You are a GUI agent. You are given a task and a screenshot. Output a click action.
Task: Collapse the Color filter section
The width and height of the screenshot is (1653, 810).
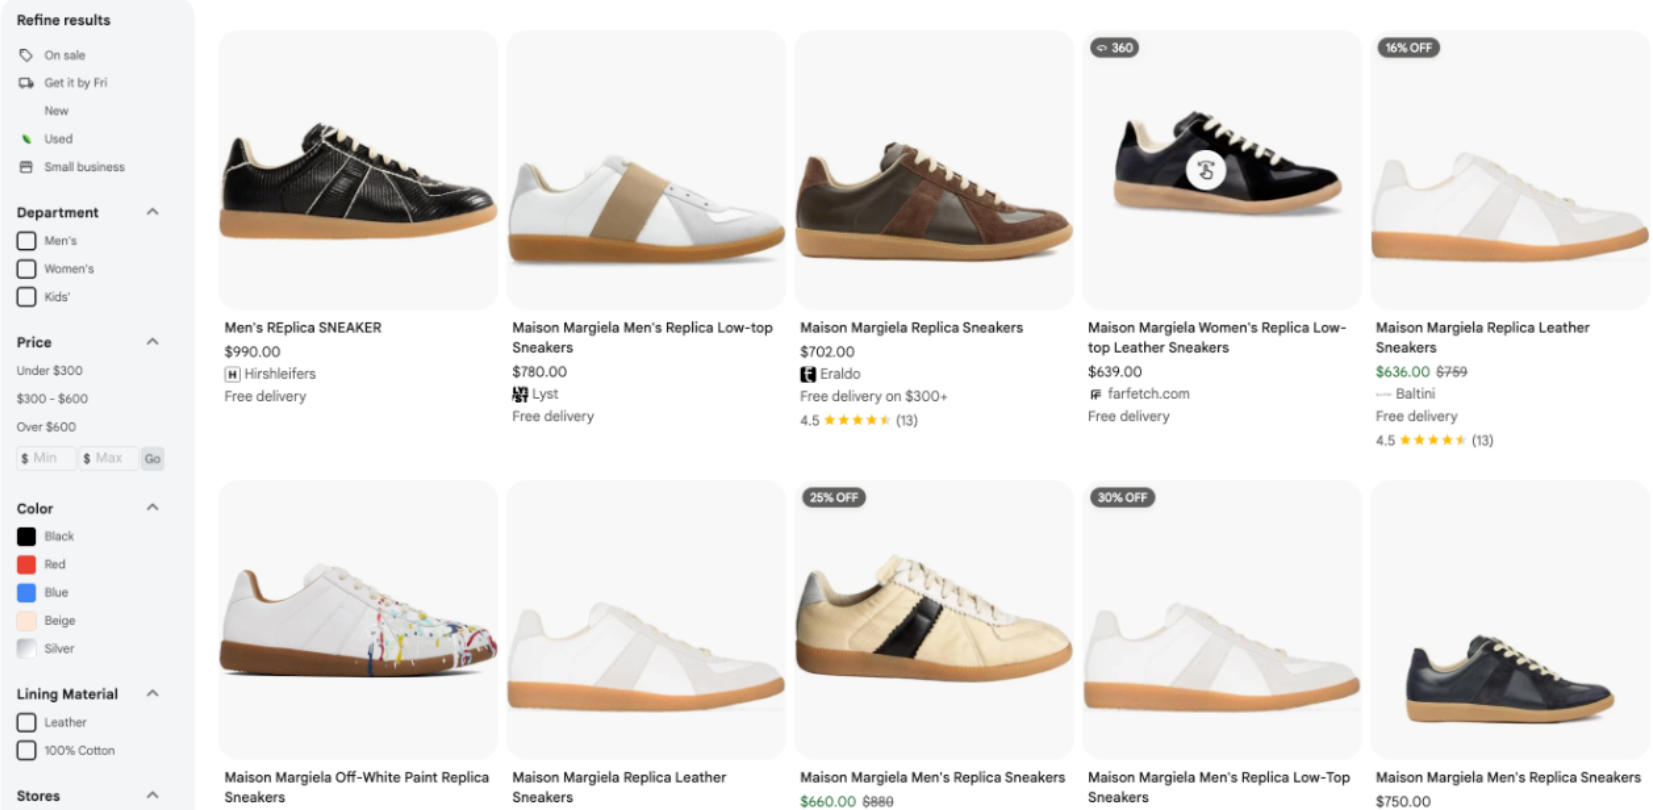coord(153,508)
